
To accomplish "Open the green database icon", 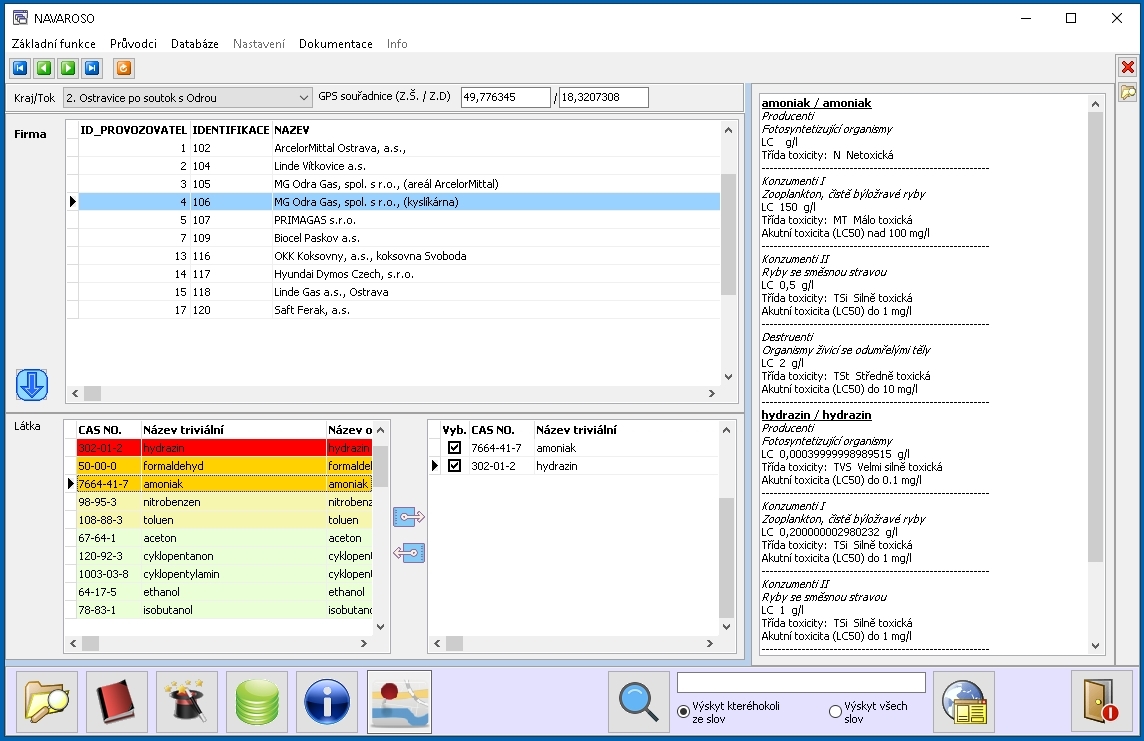I will tap(257, 701).
